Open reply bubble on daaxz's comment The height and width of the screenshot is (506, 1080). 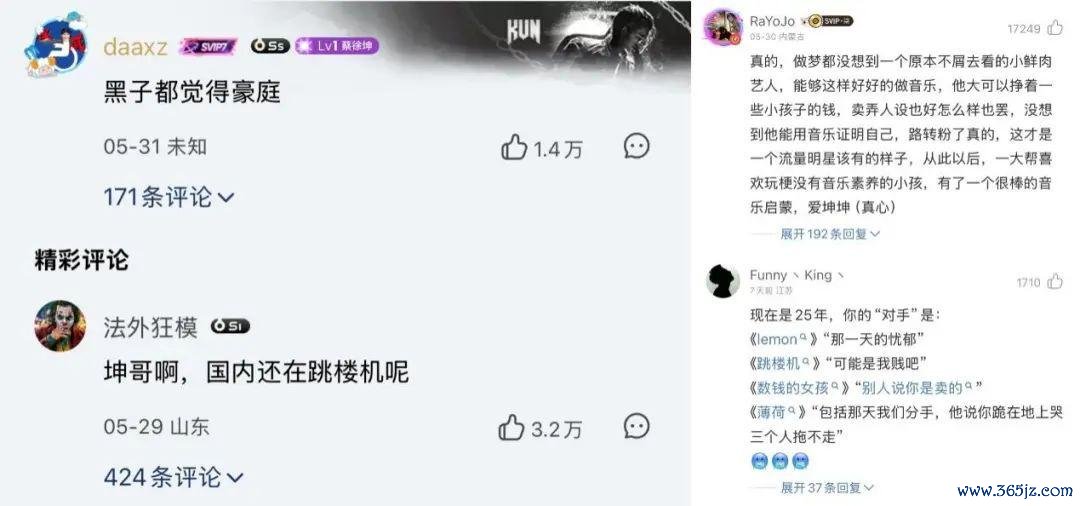click(636, 146)
